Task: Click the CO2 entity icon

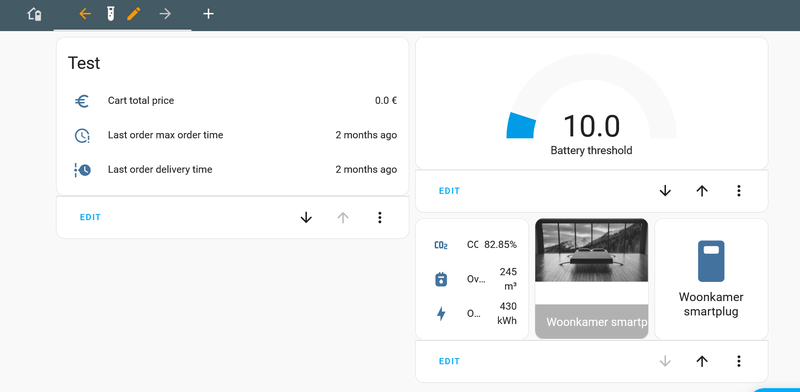Action: point(441,245)
